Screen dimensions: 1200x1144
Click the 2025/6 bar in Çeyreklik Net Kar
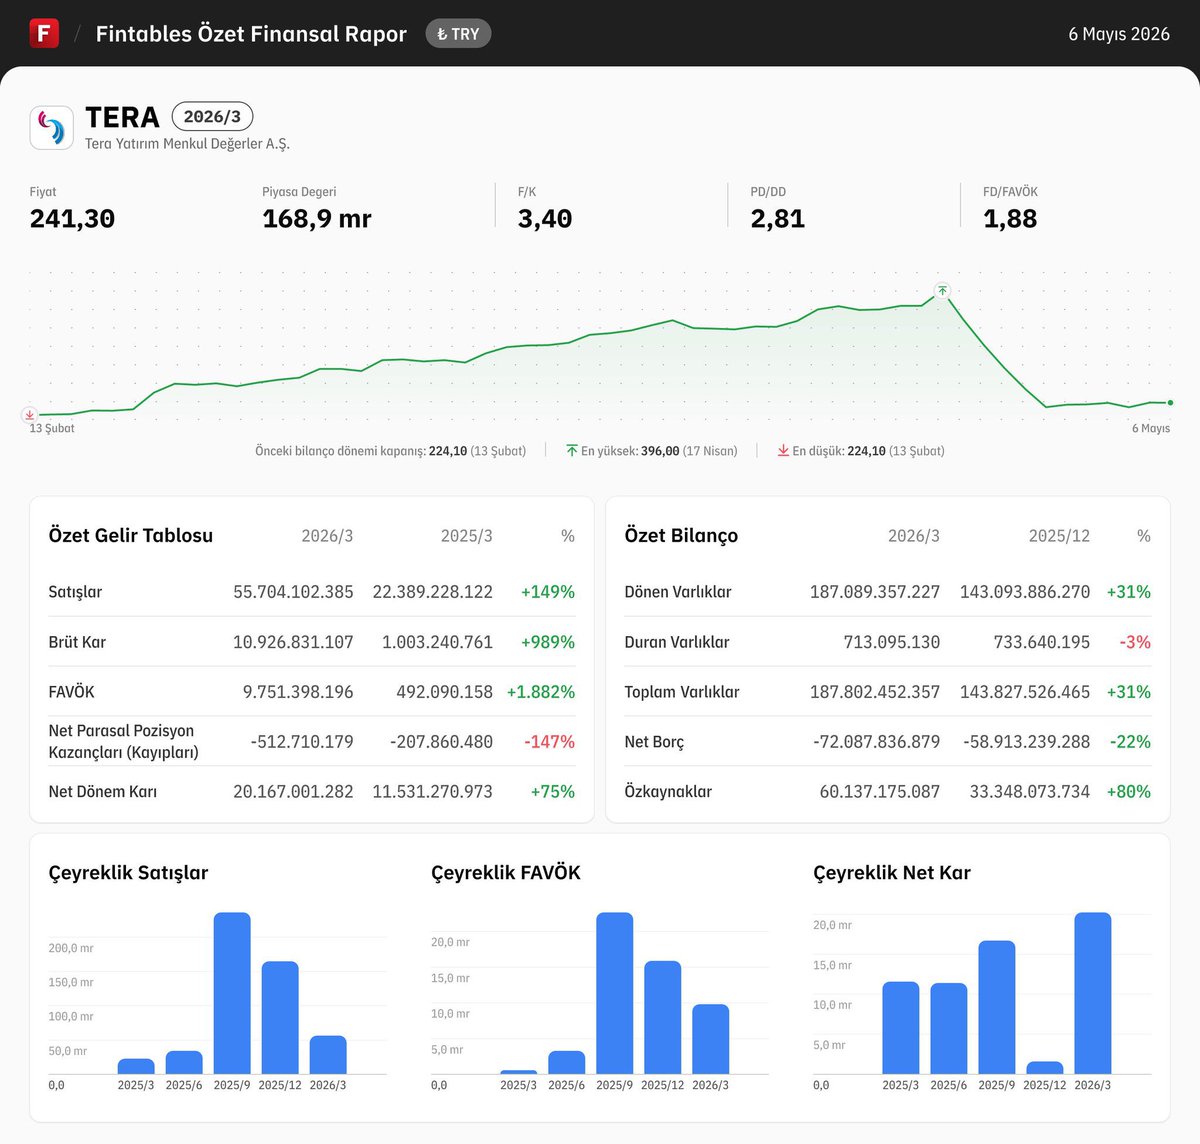point(949,1029)
